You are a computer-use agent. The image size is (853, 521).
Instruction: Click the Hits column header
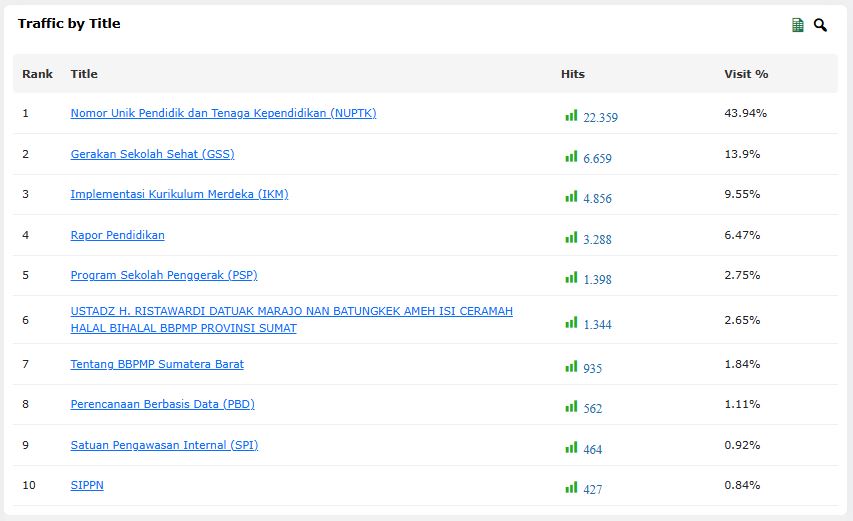click(573, 74)
